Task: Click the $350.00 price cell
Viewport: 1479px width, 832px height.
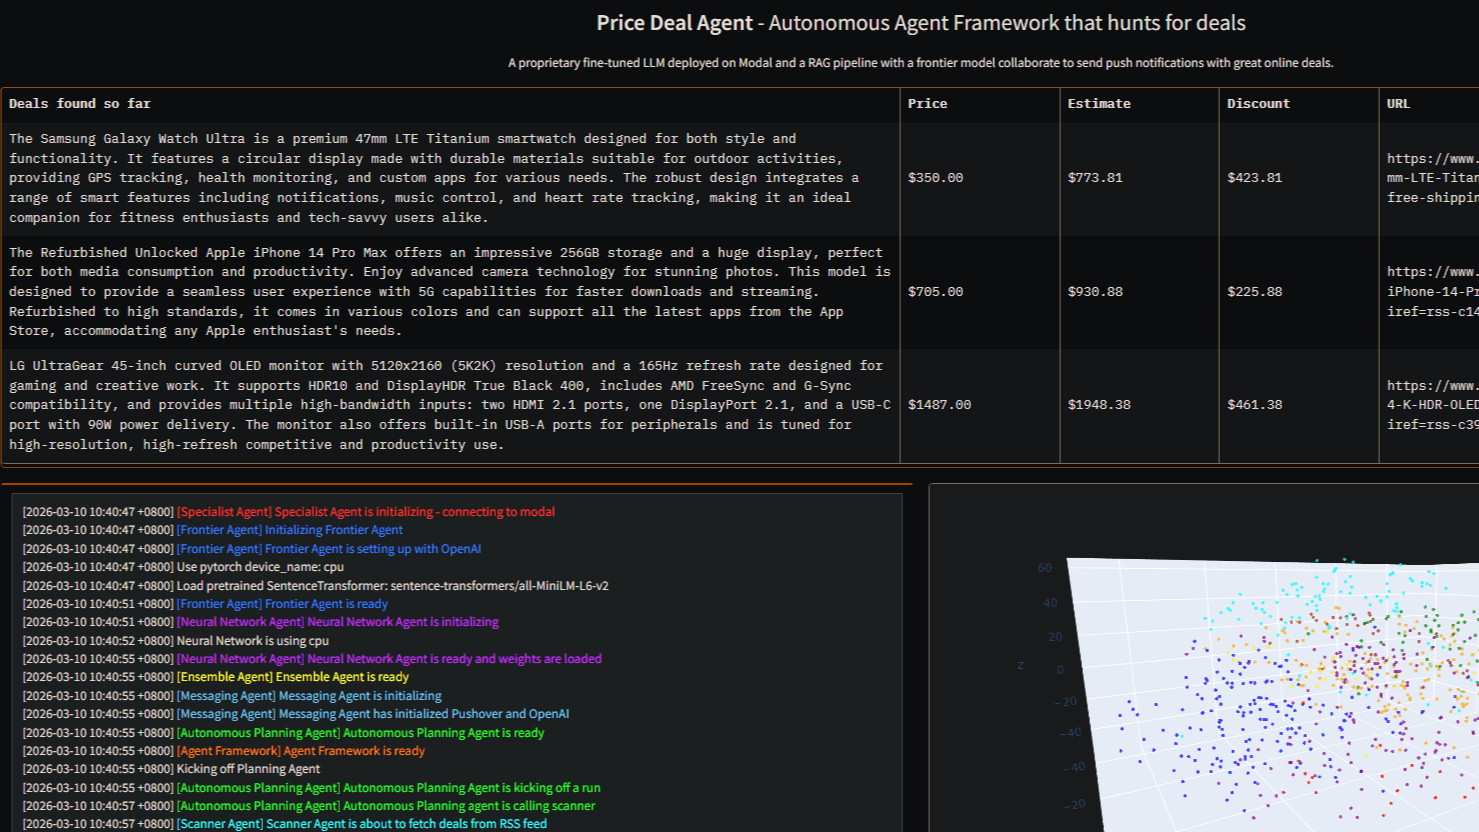Action: [x=980, y=178]
